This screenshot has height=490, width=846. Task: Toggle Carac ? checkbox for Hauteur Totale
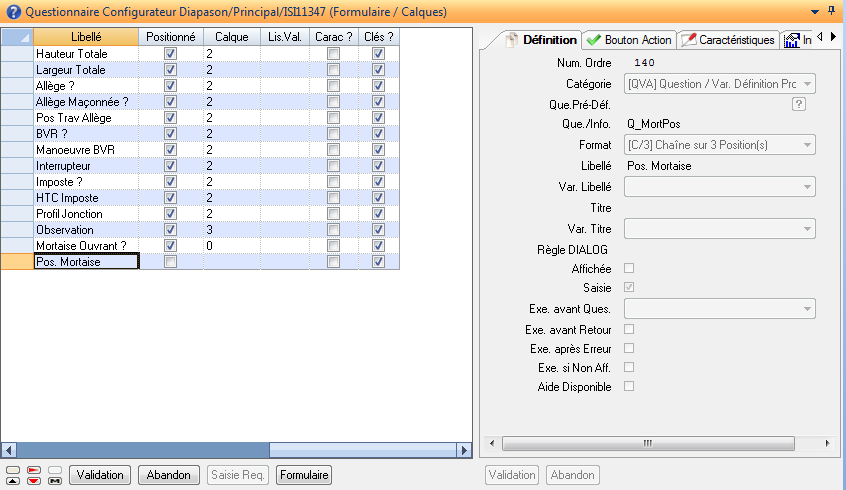(334, 53)
